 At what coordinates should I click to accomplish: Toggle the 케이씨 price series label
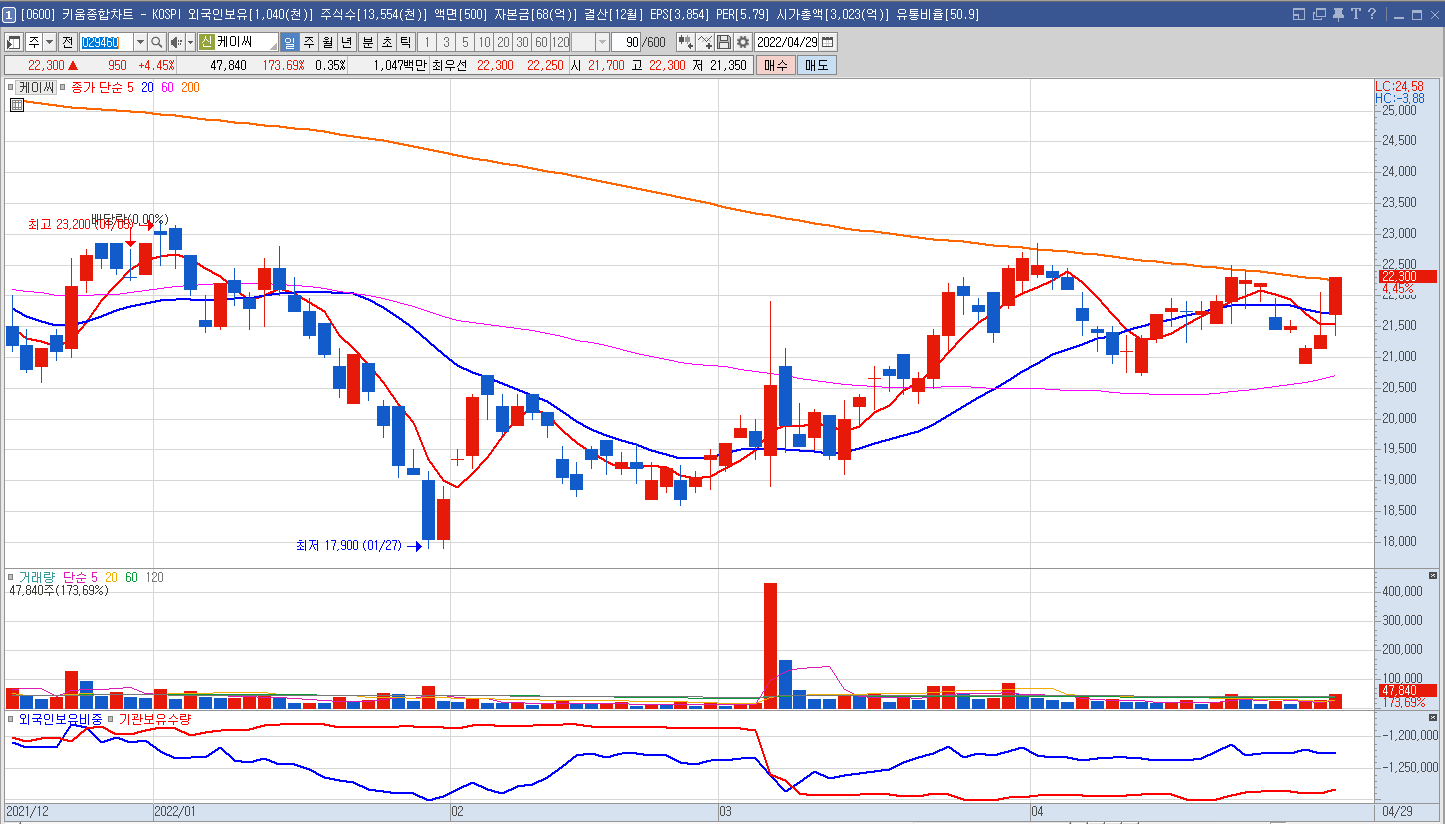(x=36, y=87)
